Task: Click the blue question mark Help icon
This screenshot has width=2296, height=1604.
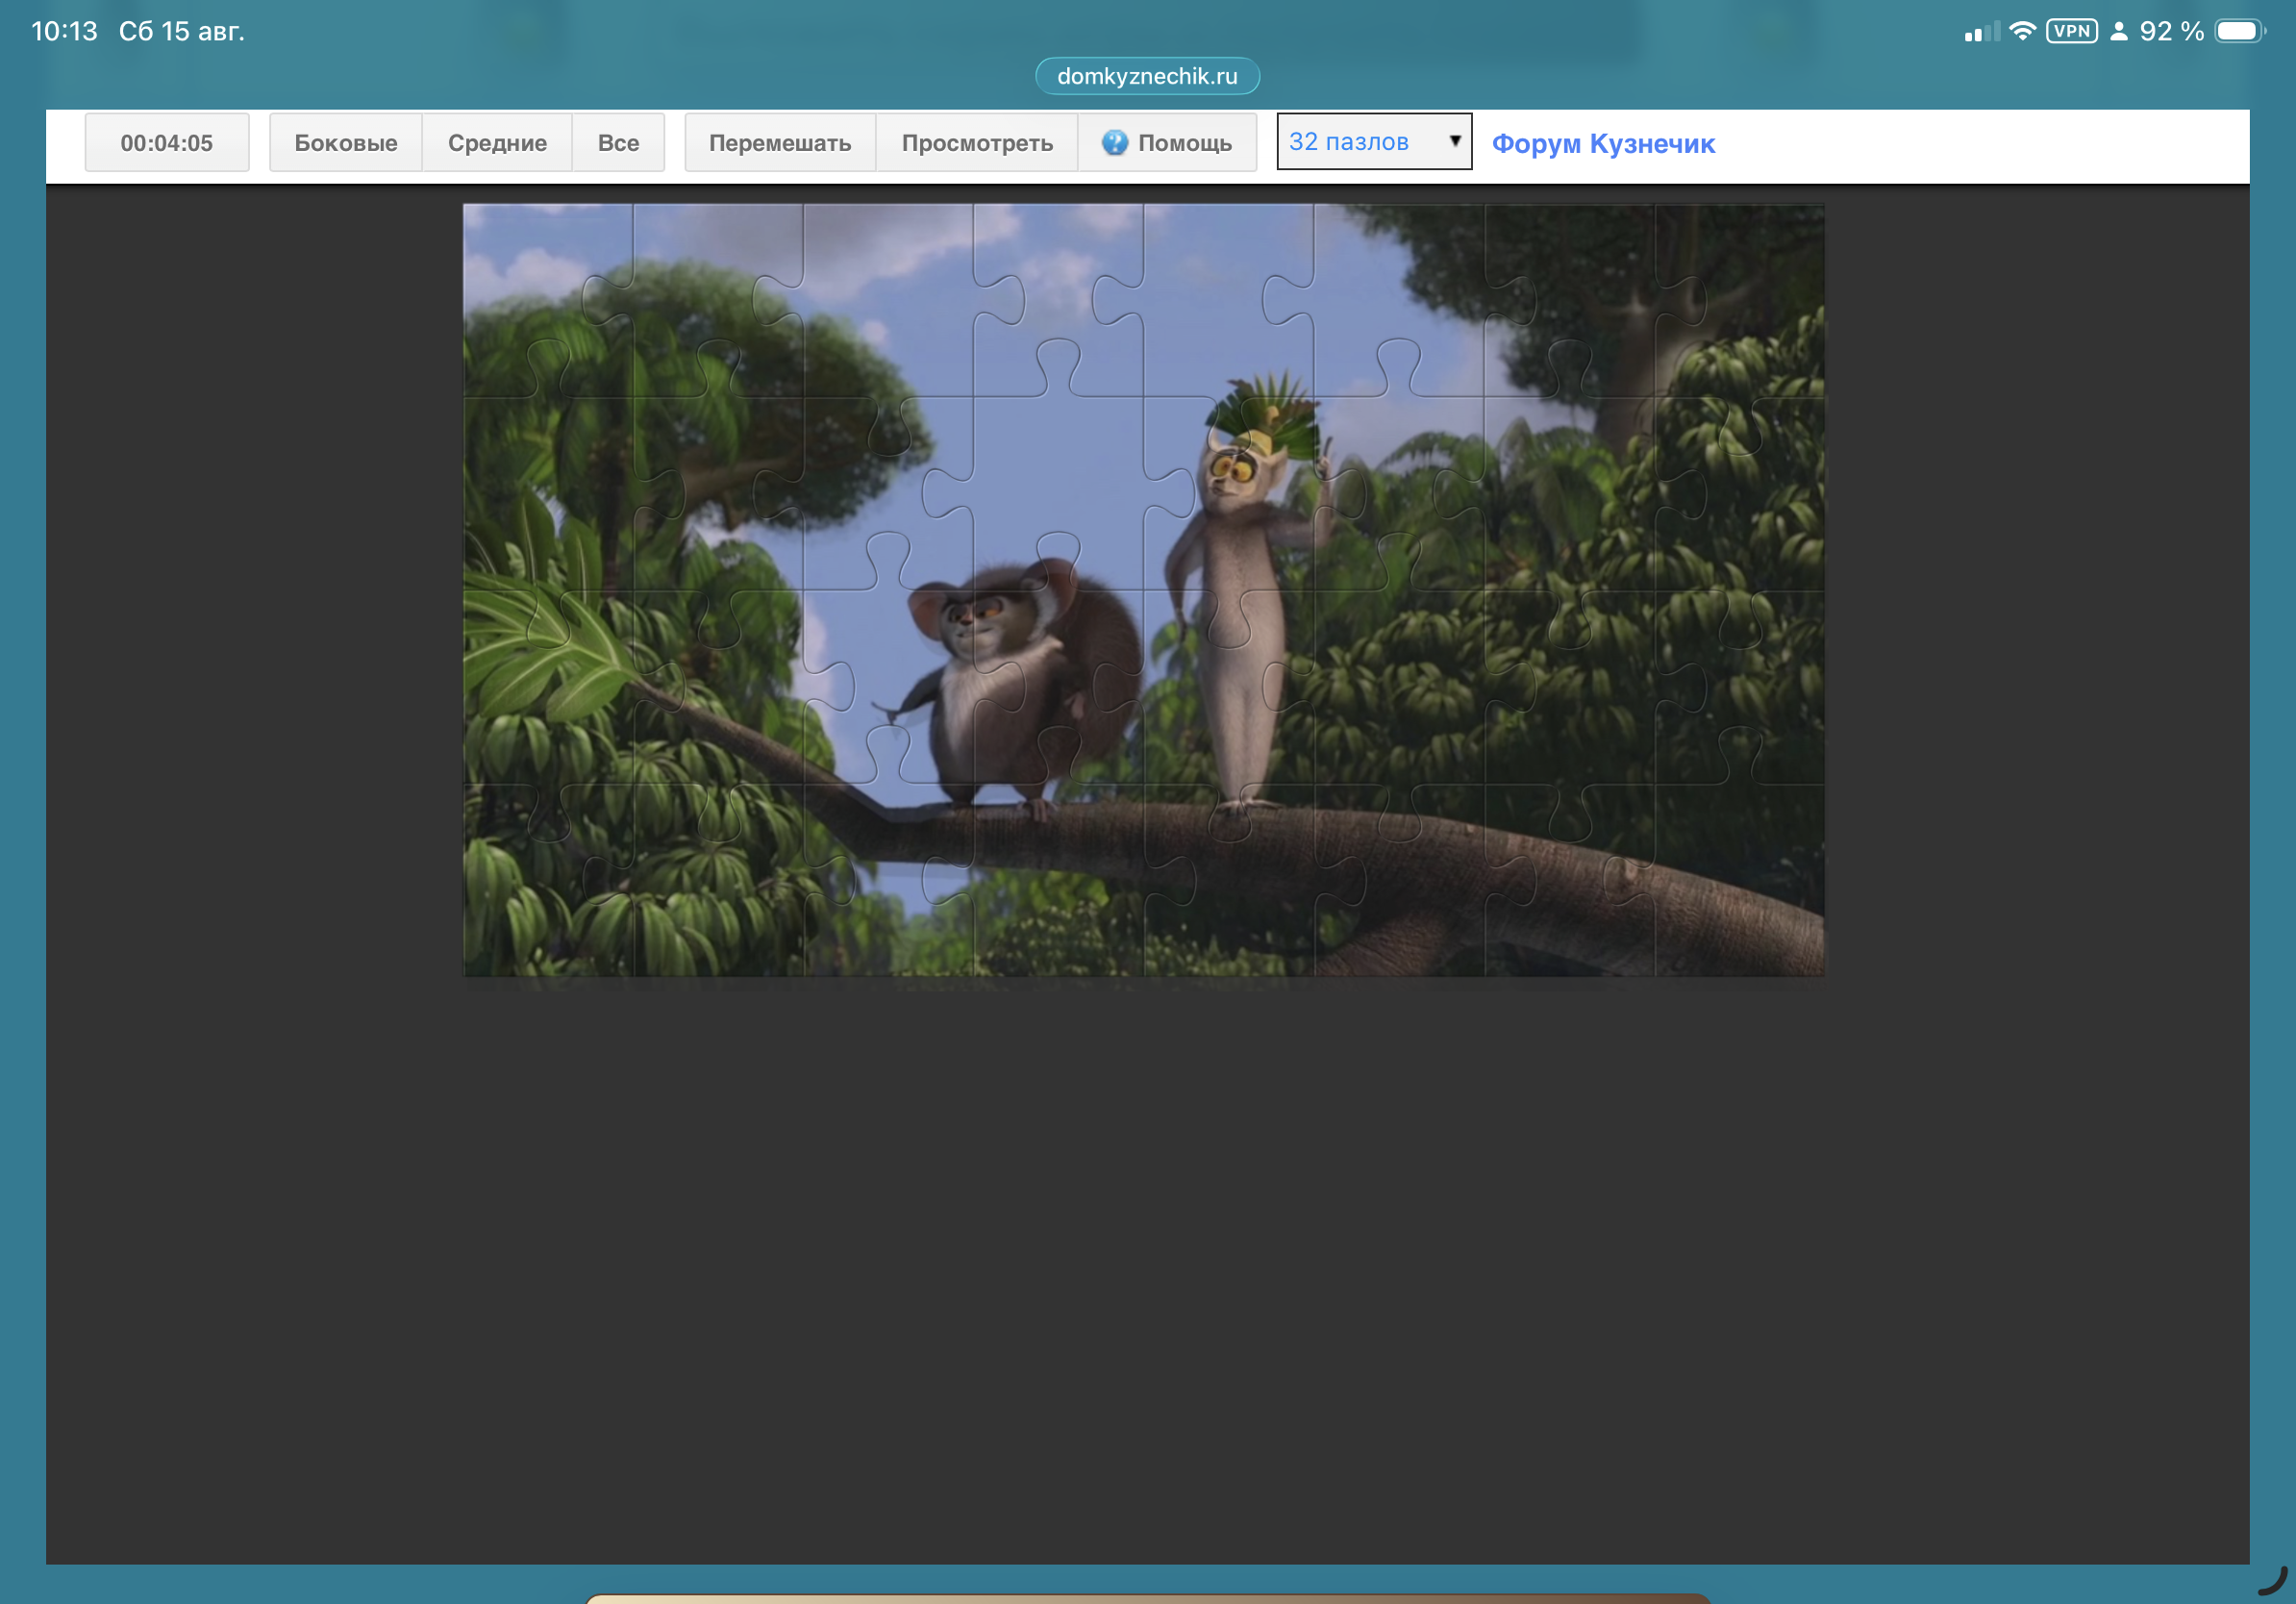Action: [x=1114, y=143]
